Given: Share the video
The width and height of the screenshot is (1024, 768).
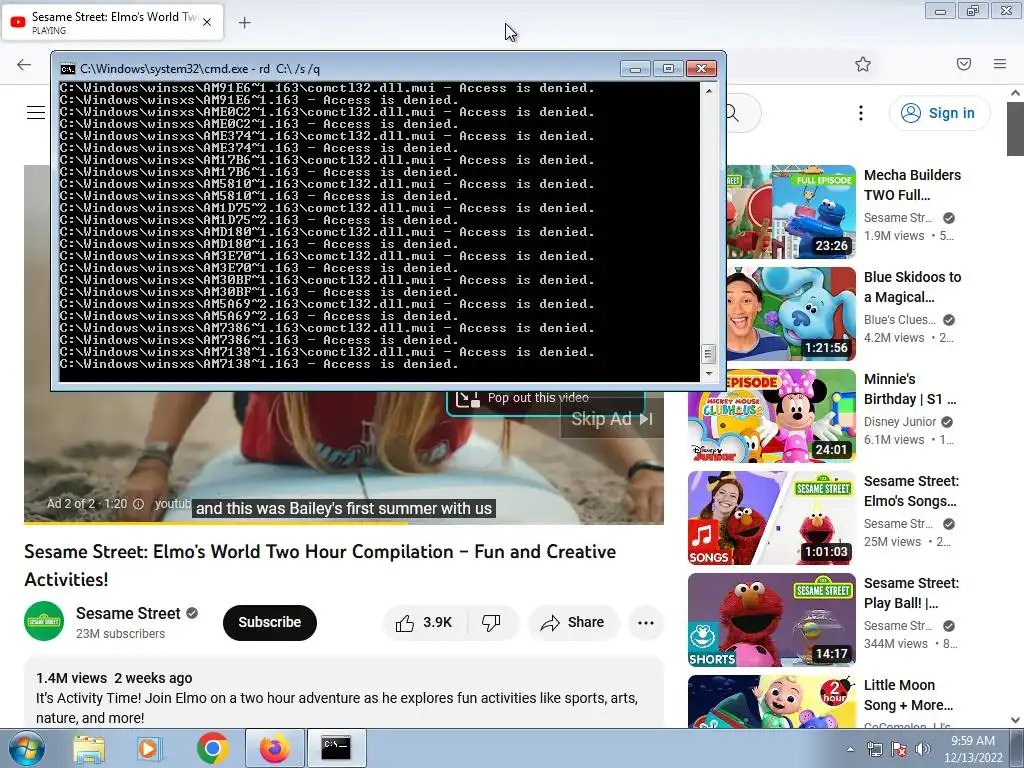Looking at the screenshot, I should click(x=572, y=622).
